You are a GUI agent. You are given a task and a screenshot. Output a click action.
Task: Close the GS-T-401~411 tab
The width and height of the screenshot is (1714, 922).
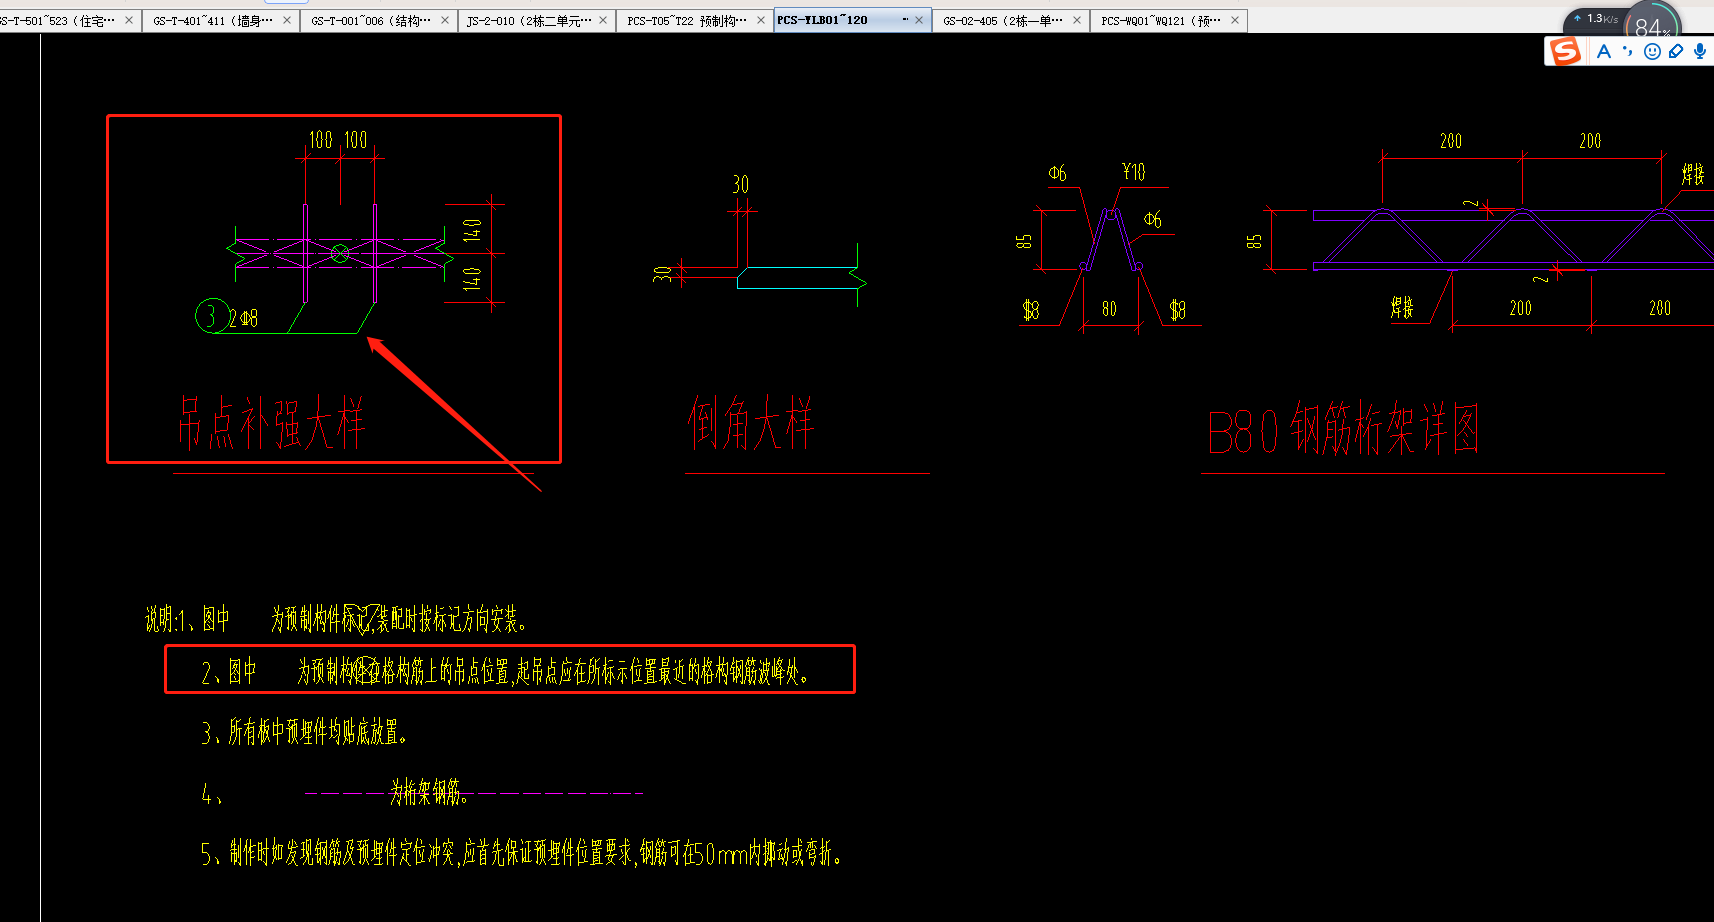(287, 20)
